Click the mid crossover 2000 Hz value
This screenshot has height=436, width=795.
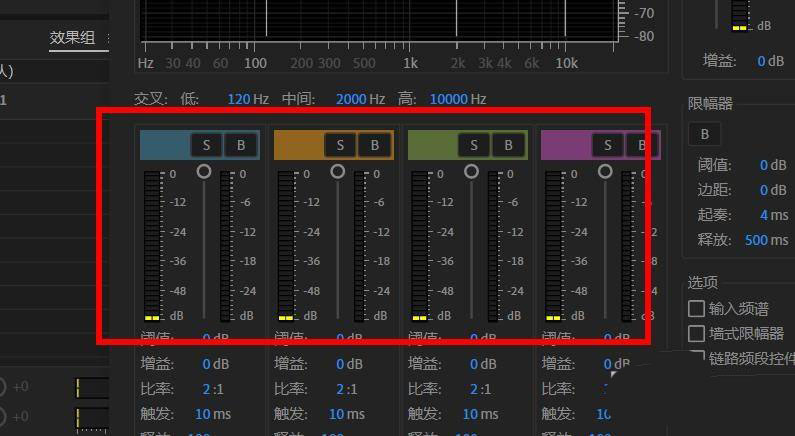[x=350, y=99]
